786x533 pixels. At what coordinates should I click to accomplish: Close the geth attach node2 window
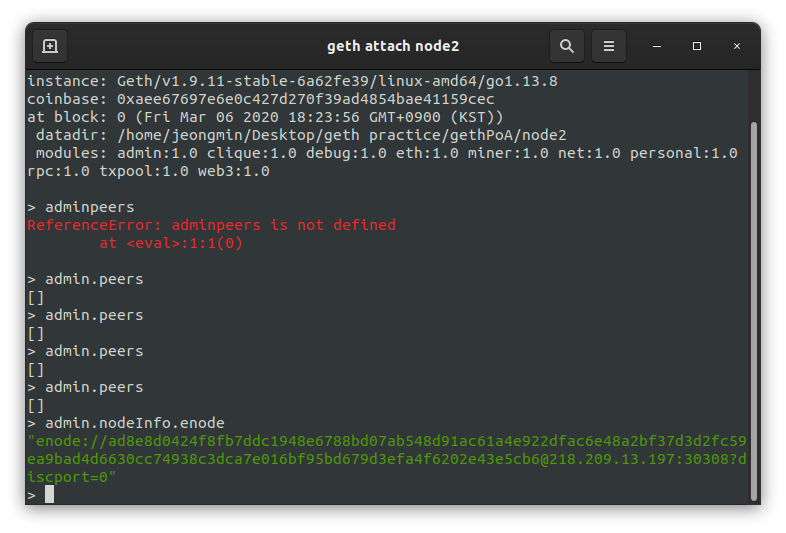737,46
